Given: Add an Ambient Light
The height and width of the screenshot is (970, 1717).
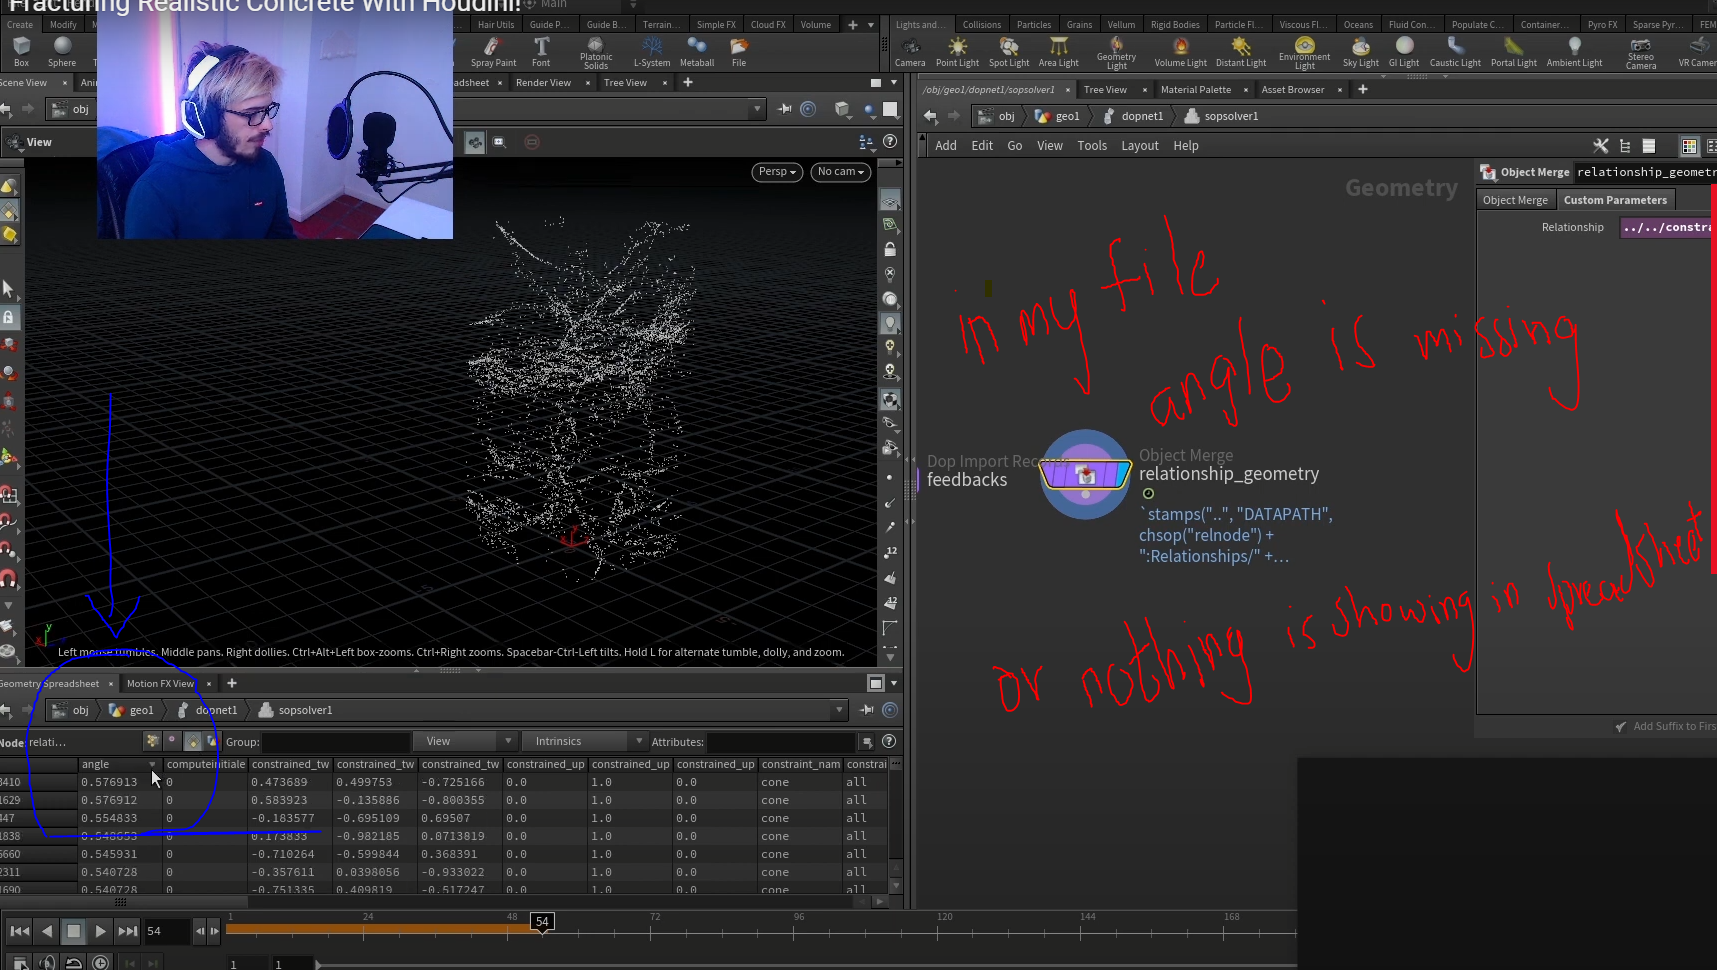Looking at the screenshot, I should tap(1574, 52).
